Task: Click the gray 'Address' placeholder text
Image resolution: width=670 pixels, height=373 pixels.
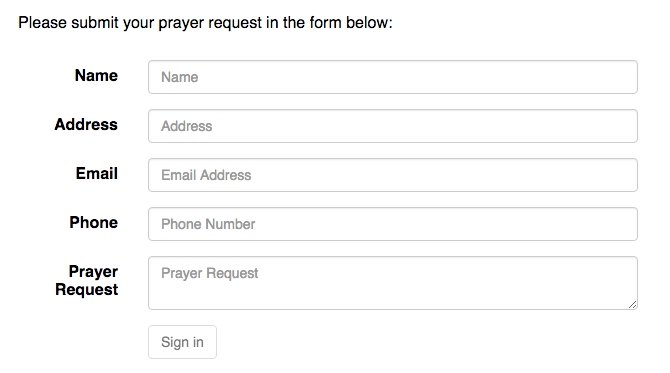Action: 186,126
